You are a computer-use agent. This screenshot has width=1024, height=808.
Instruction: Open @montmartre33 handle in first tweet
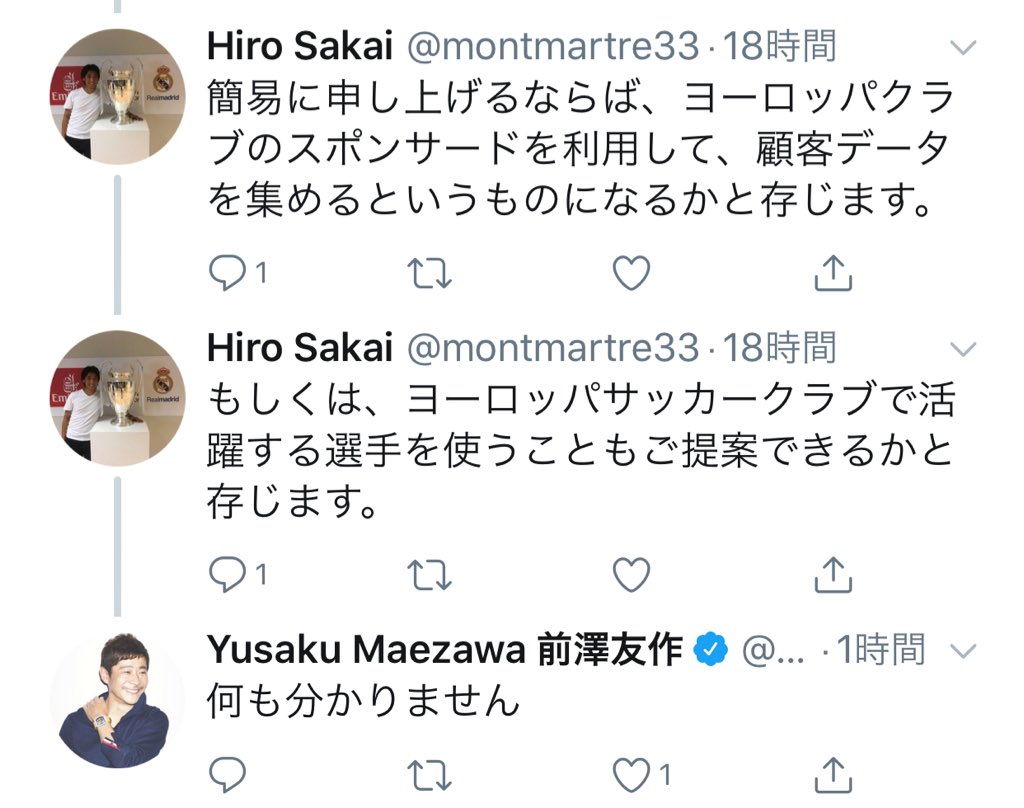click(x=554, y=46)
